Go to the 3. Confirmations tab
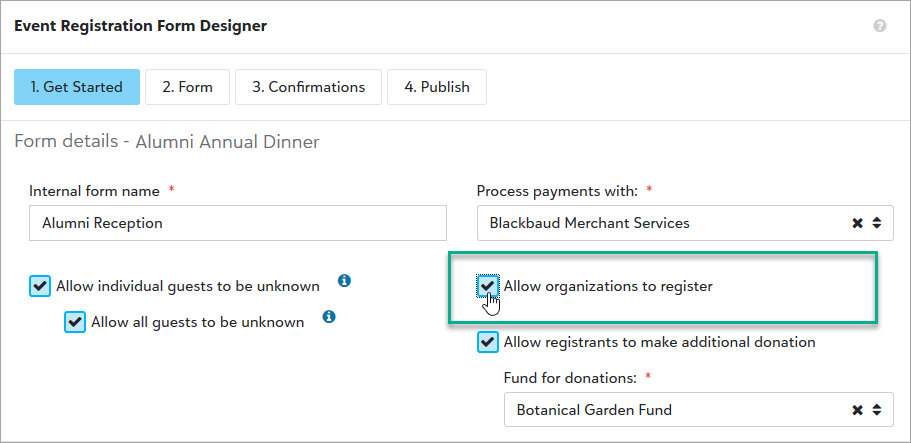Image resolution: width=911 pixels, height=443 pixels. [309, 87]
